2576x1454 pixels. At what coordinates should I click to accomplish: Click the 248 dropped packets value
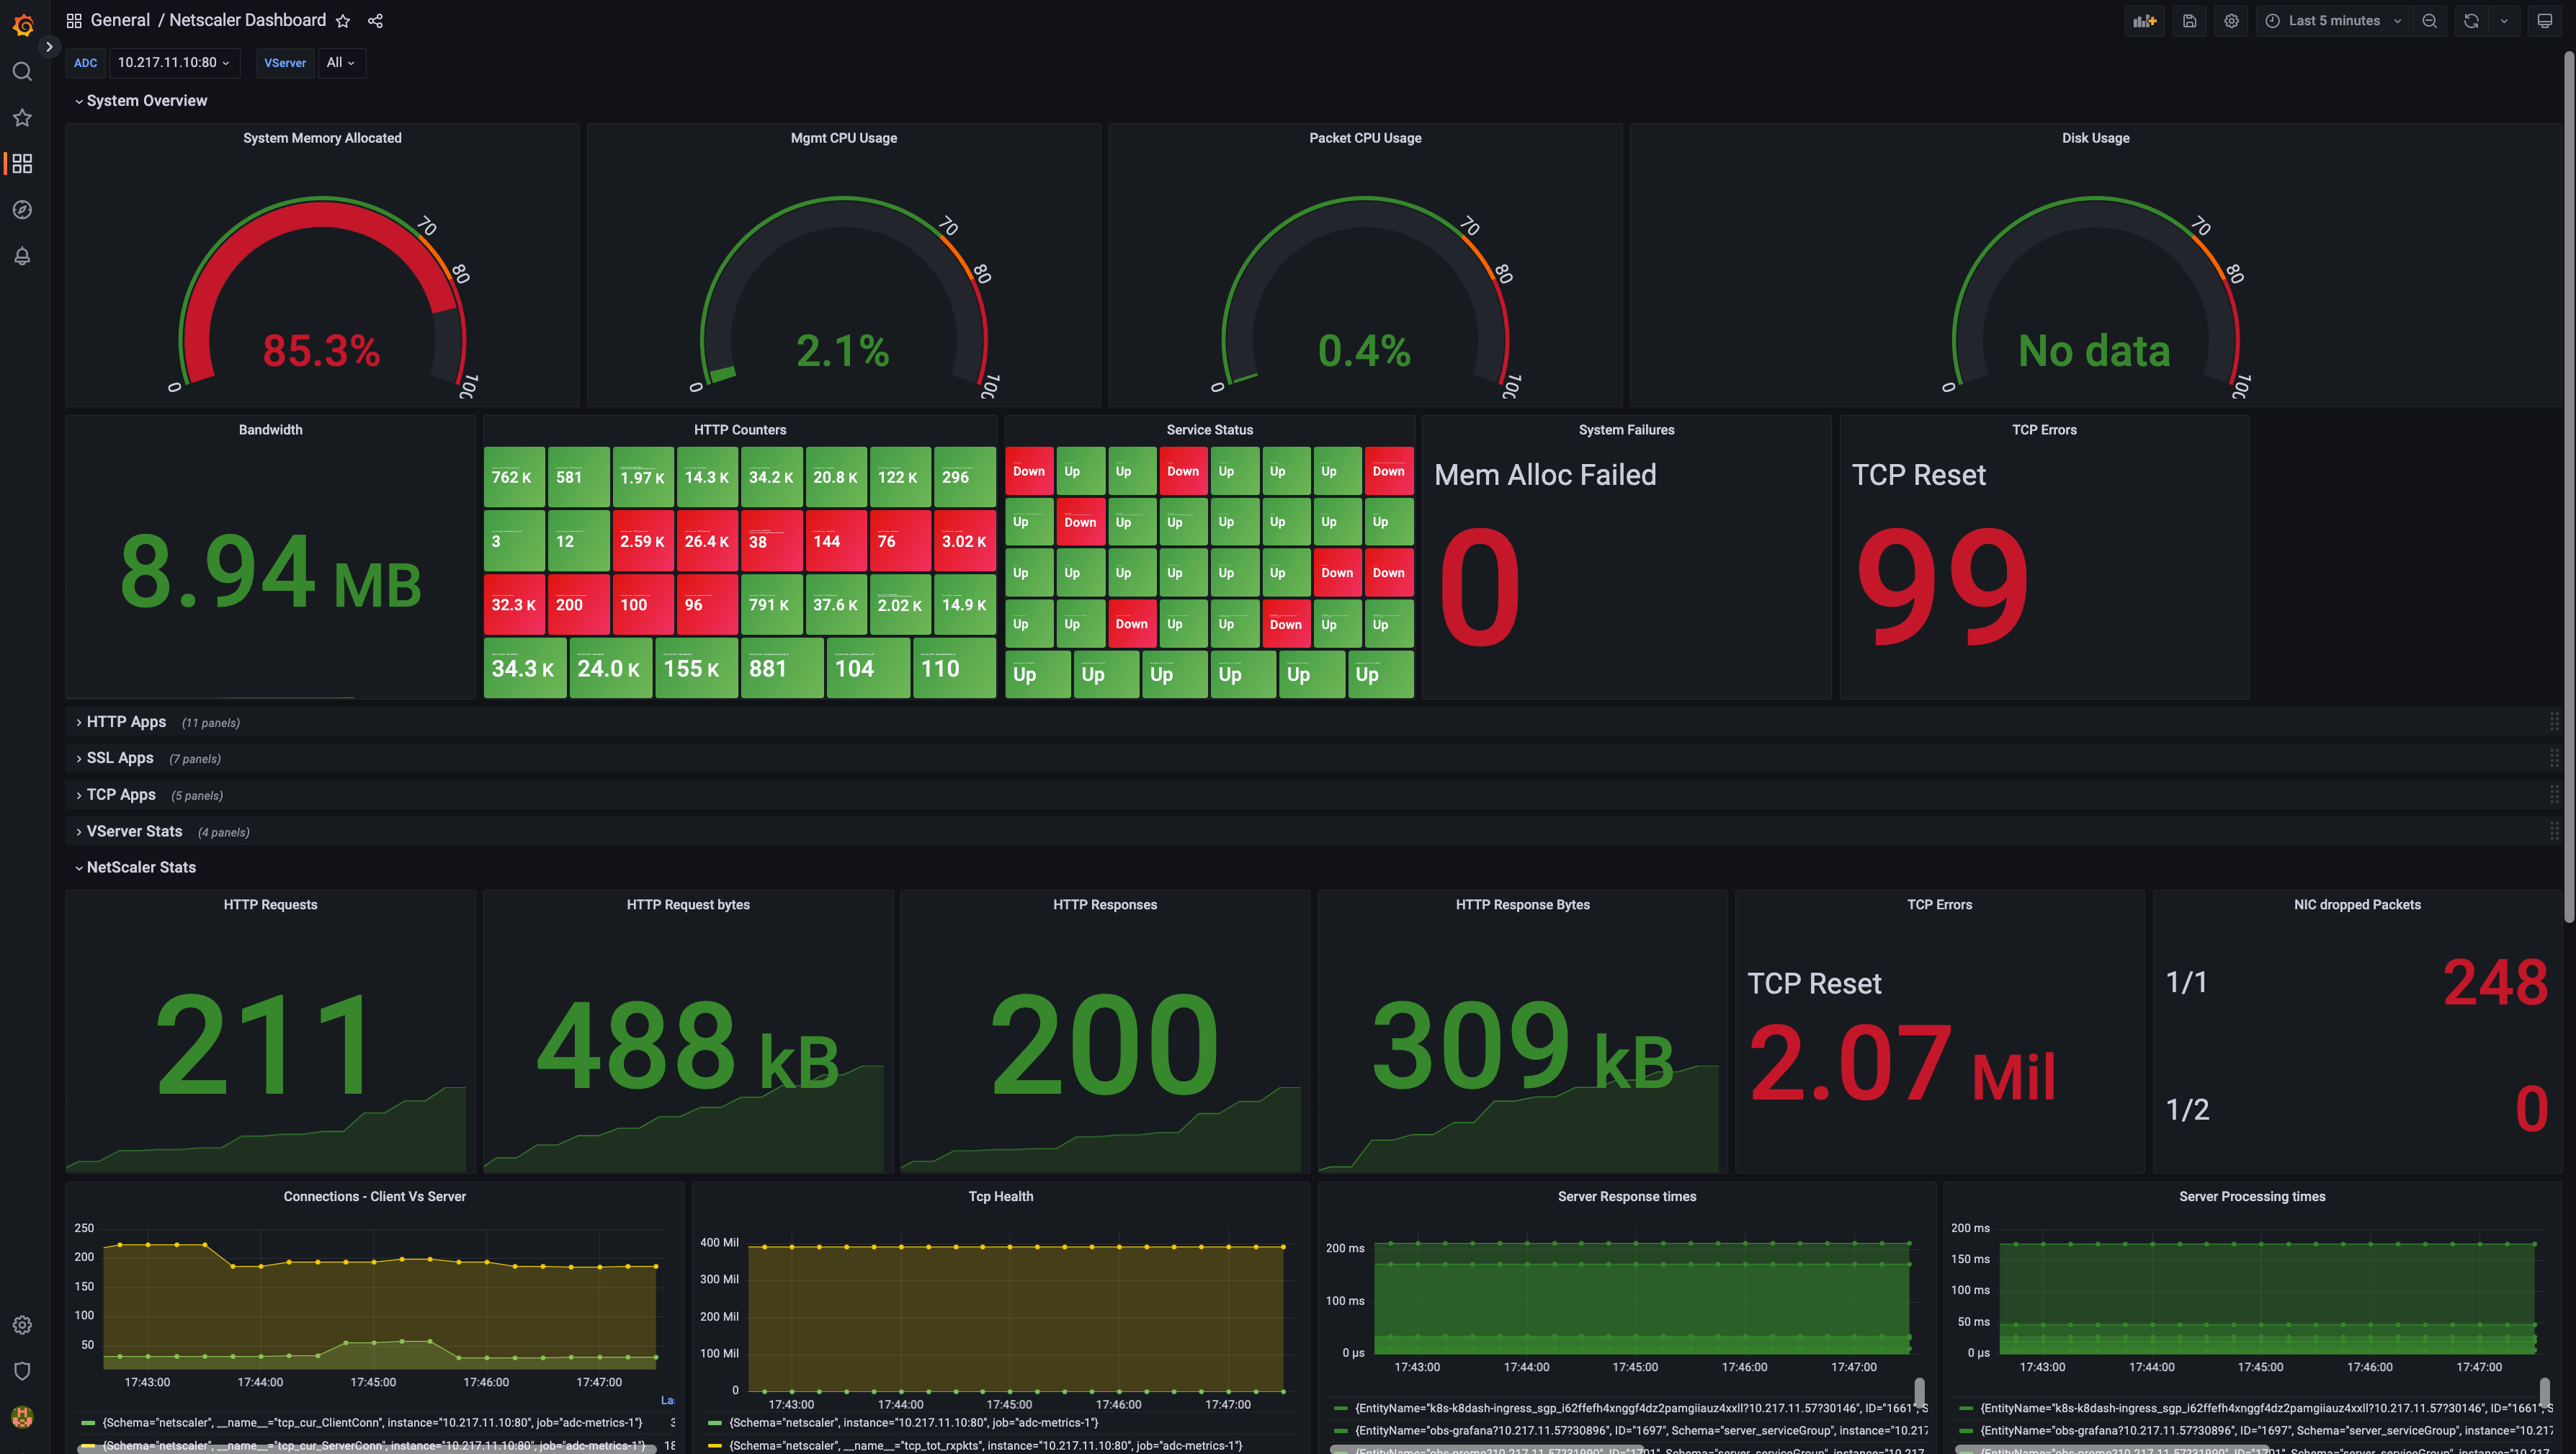[x=2495, y=982]
